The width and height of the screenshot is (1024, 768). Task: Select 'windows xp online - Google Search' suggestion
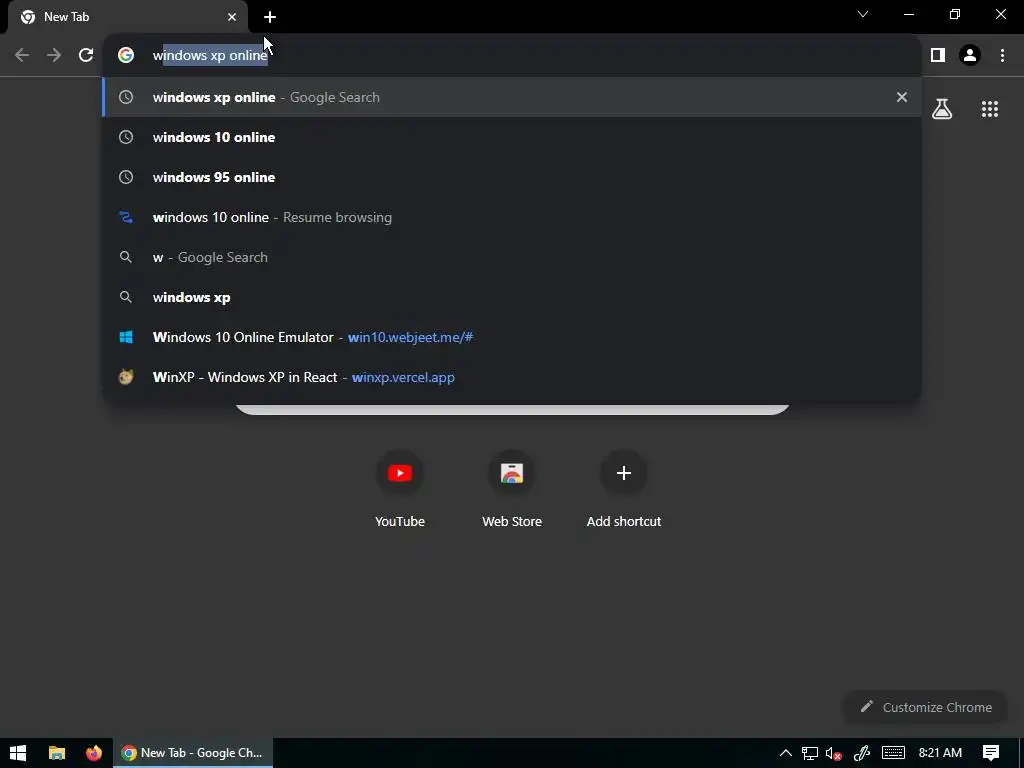512,97
